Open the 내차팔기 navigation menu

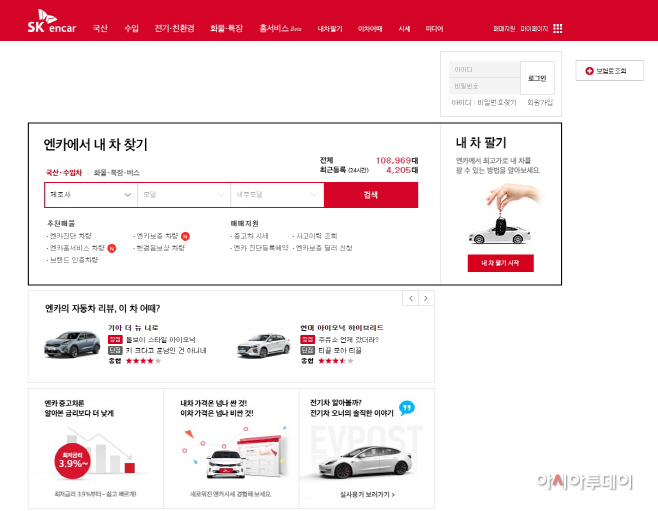[x=330, y=29]
